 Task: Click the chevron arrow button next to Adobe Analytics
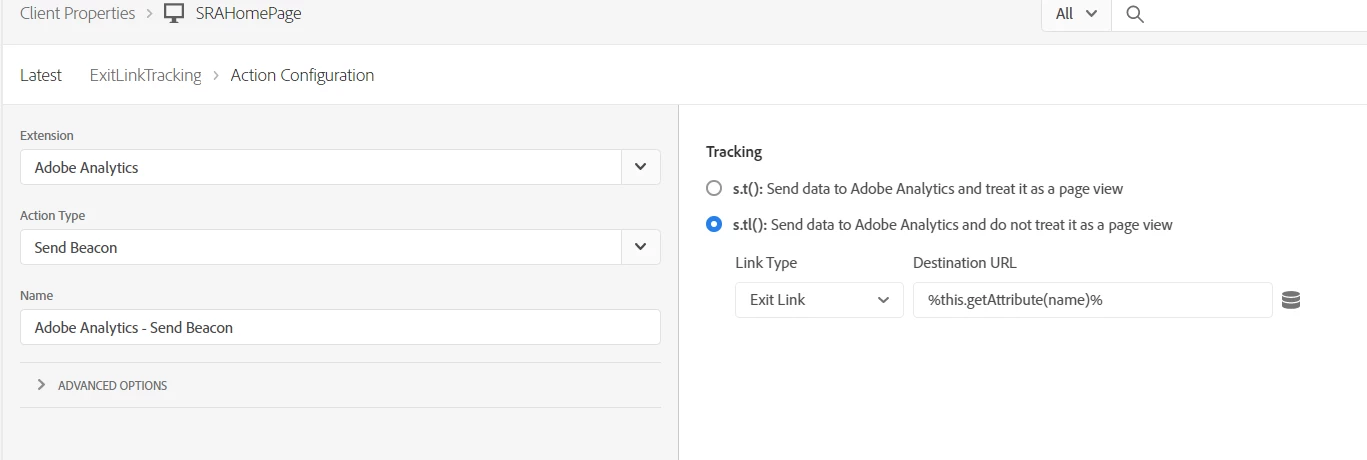641,167
